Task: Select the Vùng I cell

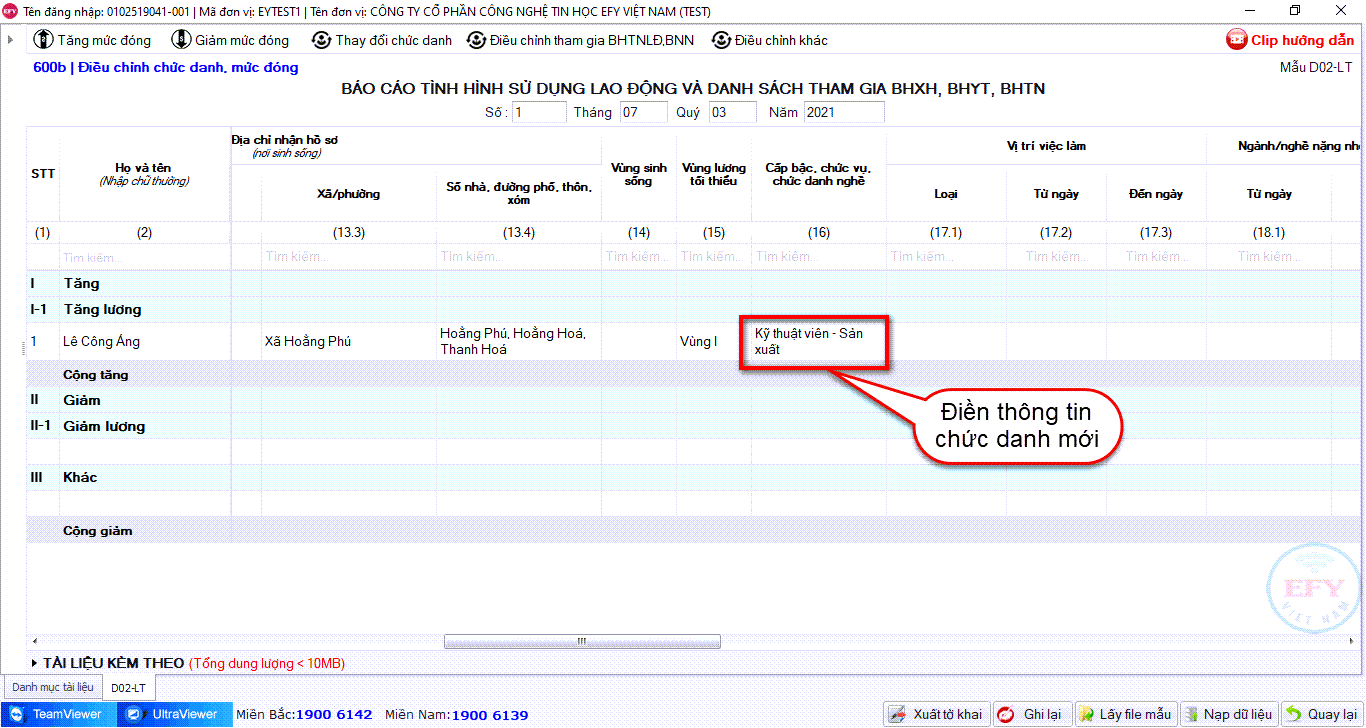Action: [713, 341]
